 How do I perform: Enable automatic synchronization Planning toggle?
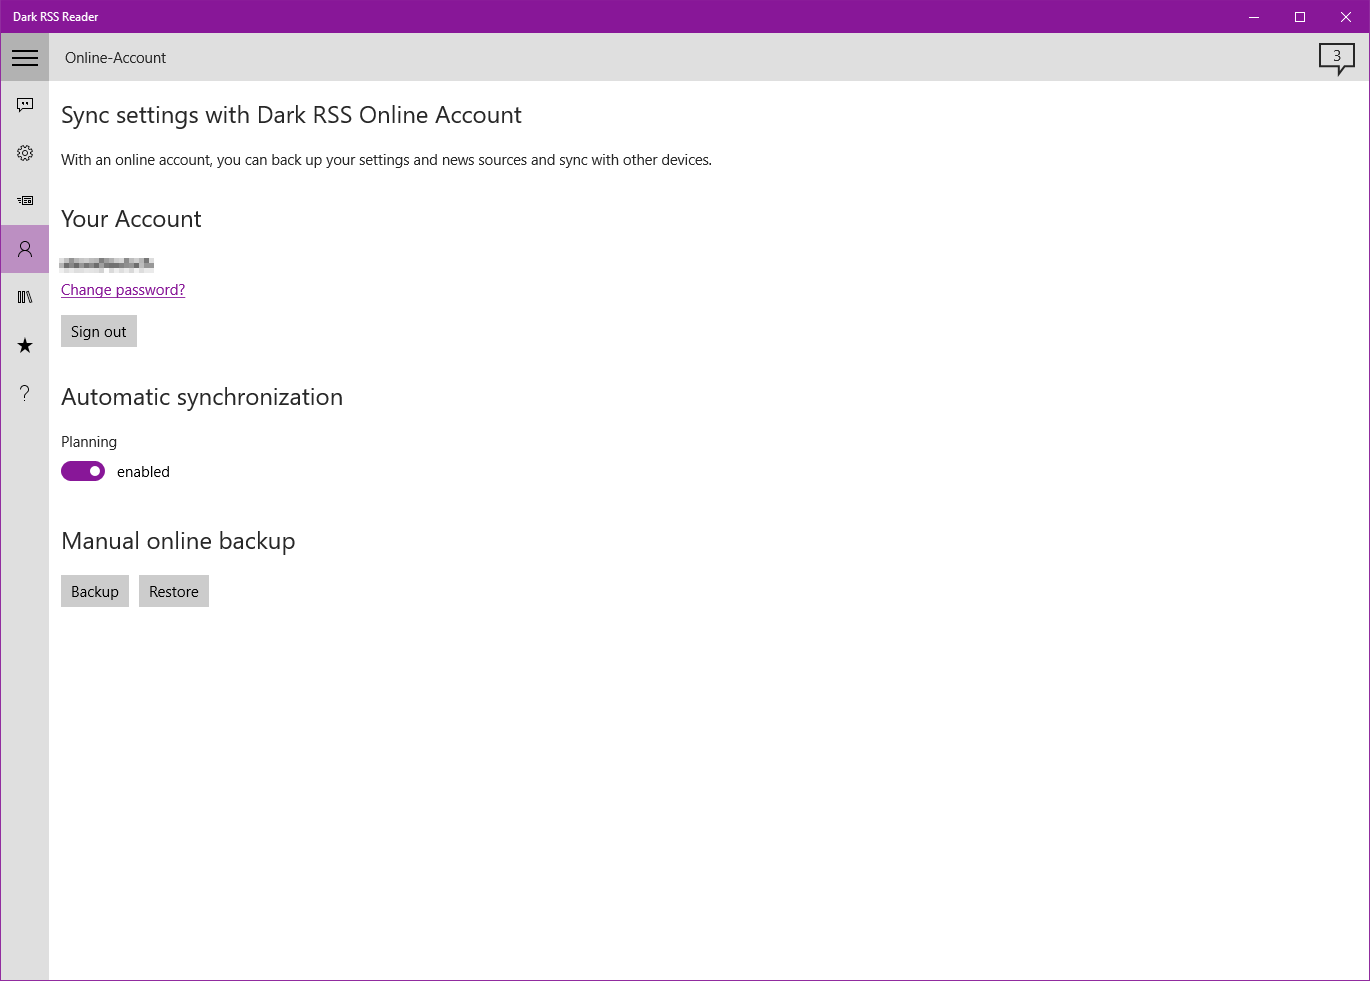[x=83, y=470]
